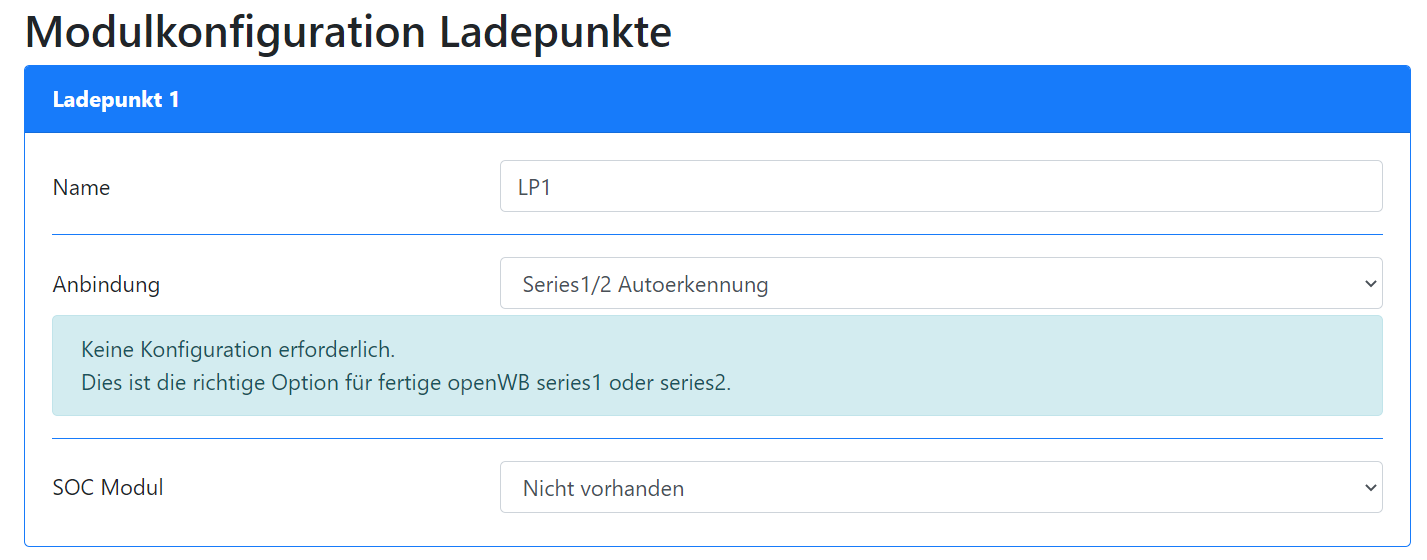
Task: Click the word 'series2' in the info box
Action: click(696, 382)
